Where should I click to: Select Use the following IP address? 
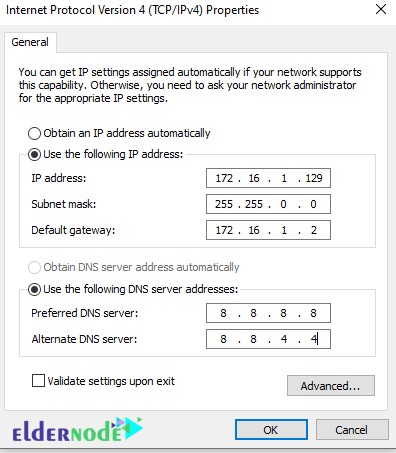click(x=34, y=154)
